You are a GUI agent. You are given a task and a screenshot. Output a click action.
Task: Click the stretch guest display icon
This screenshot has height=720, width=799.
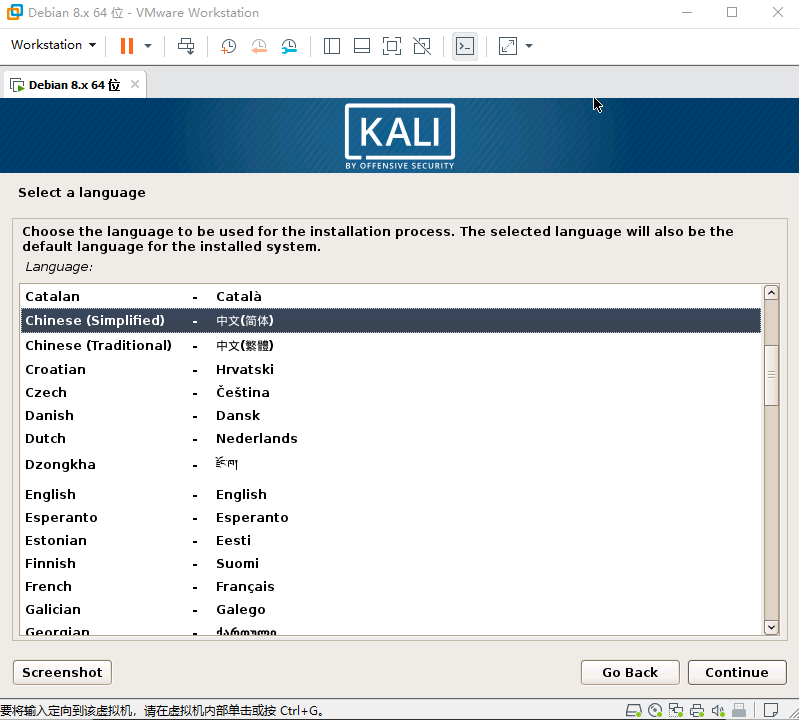[x=508, y=46]
